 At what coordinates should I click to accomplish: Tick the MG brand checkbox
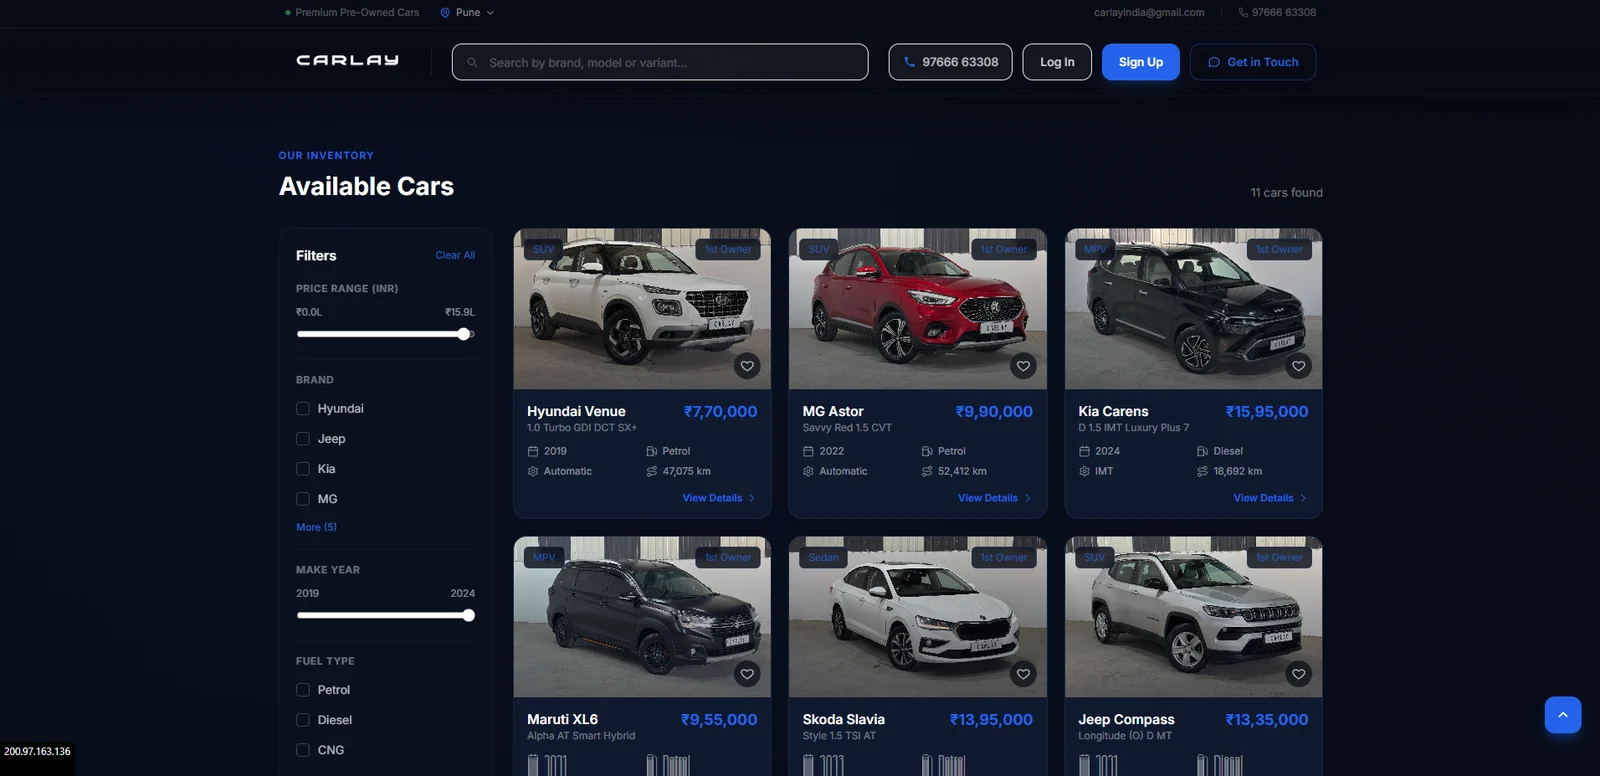(303, 499)
